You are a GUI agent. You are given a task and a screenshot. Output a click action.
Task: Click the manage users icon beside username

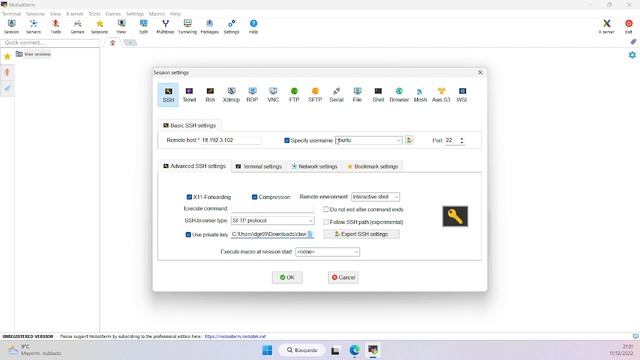(409, 140)
